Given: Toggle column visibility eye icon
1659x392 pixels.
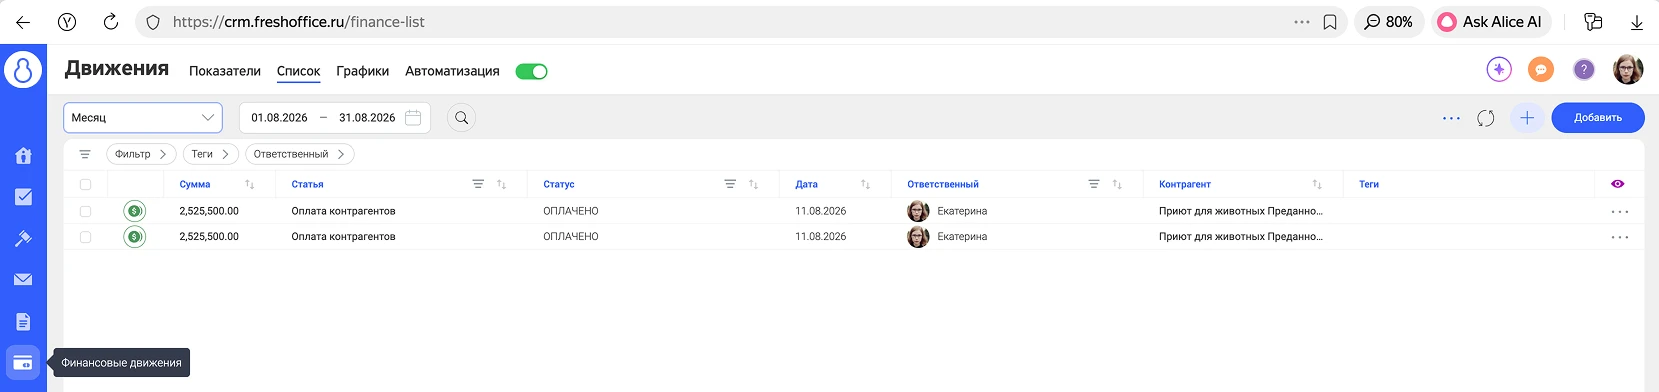Looking at the screenshot, I should click(x=1618, y=184).
